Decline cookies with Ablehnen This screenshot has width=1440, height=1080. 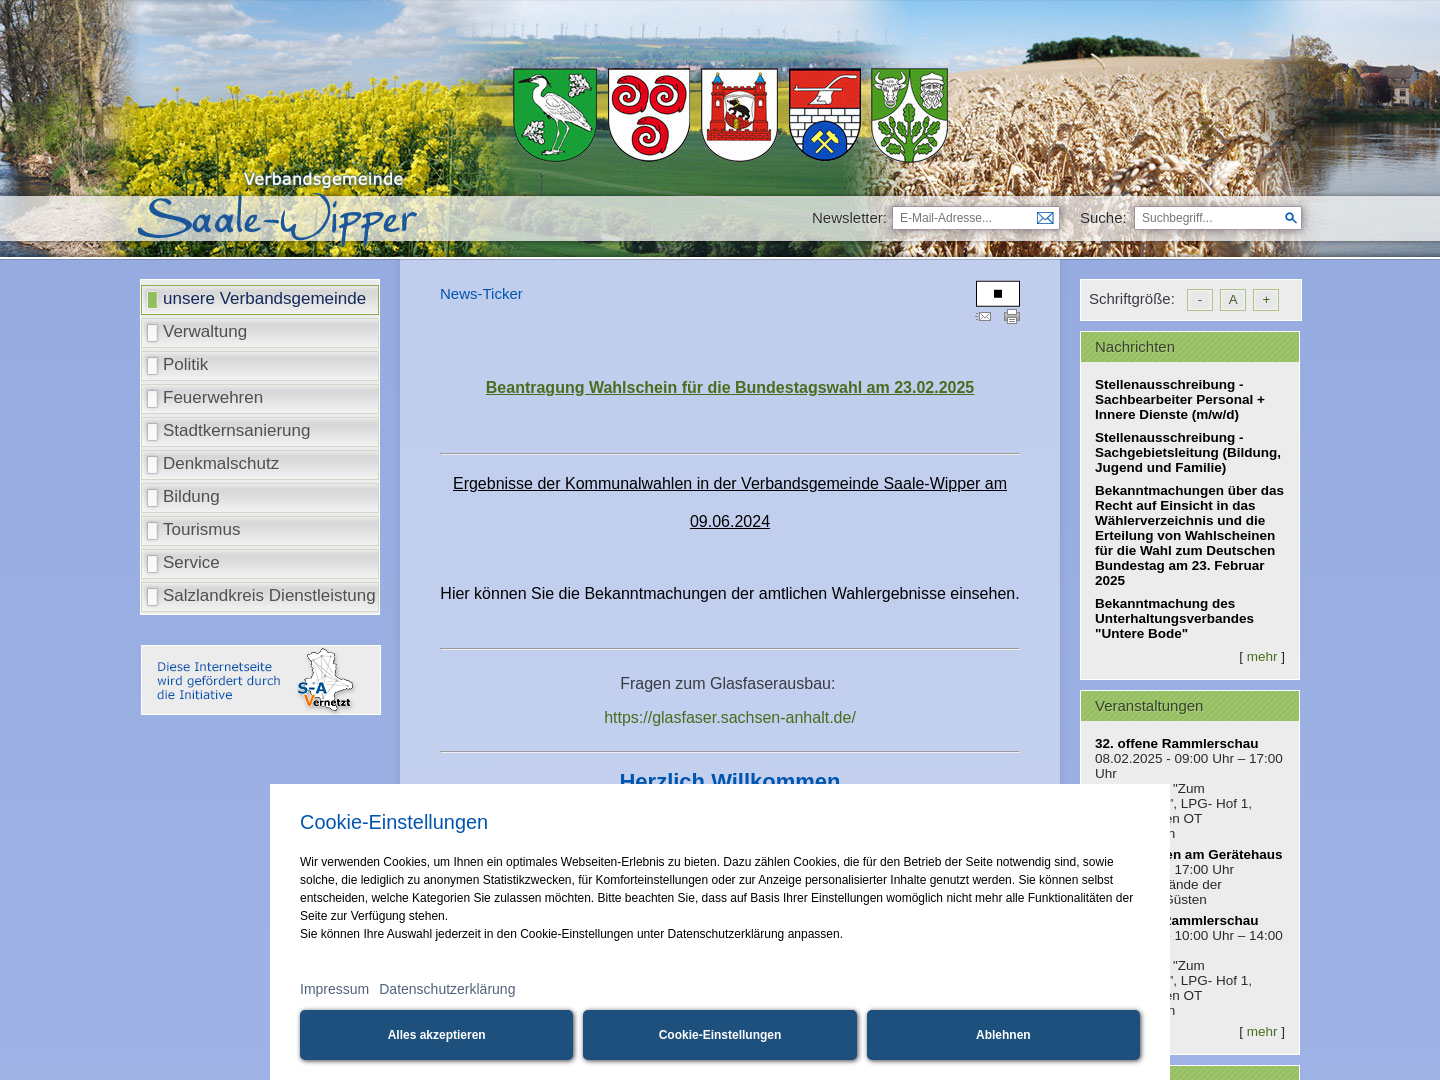coord(1003,1035)
